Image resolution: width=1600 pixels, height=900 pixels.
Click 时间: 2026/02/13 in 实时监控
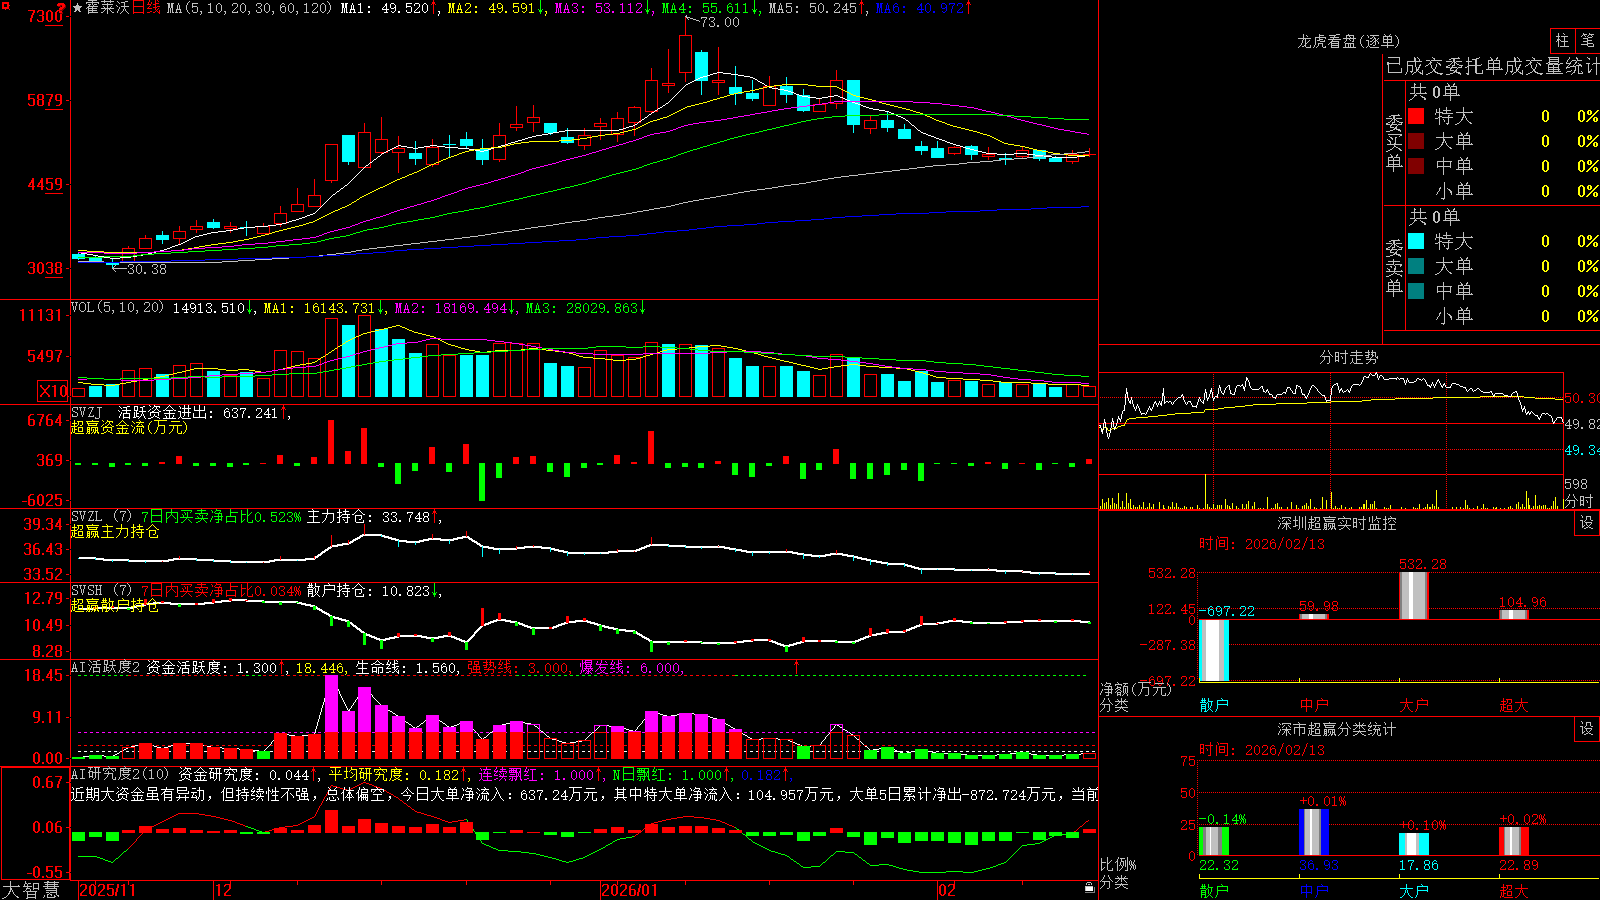(1262, 544)
